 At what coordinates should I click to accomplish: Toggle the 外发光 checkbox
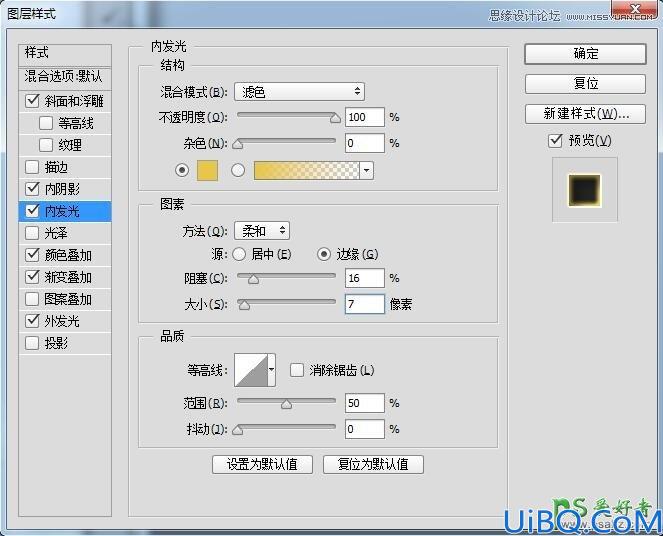click(33, 321)
